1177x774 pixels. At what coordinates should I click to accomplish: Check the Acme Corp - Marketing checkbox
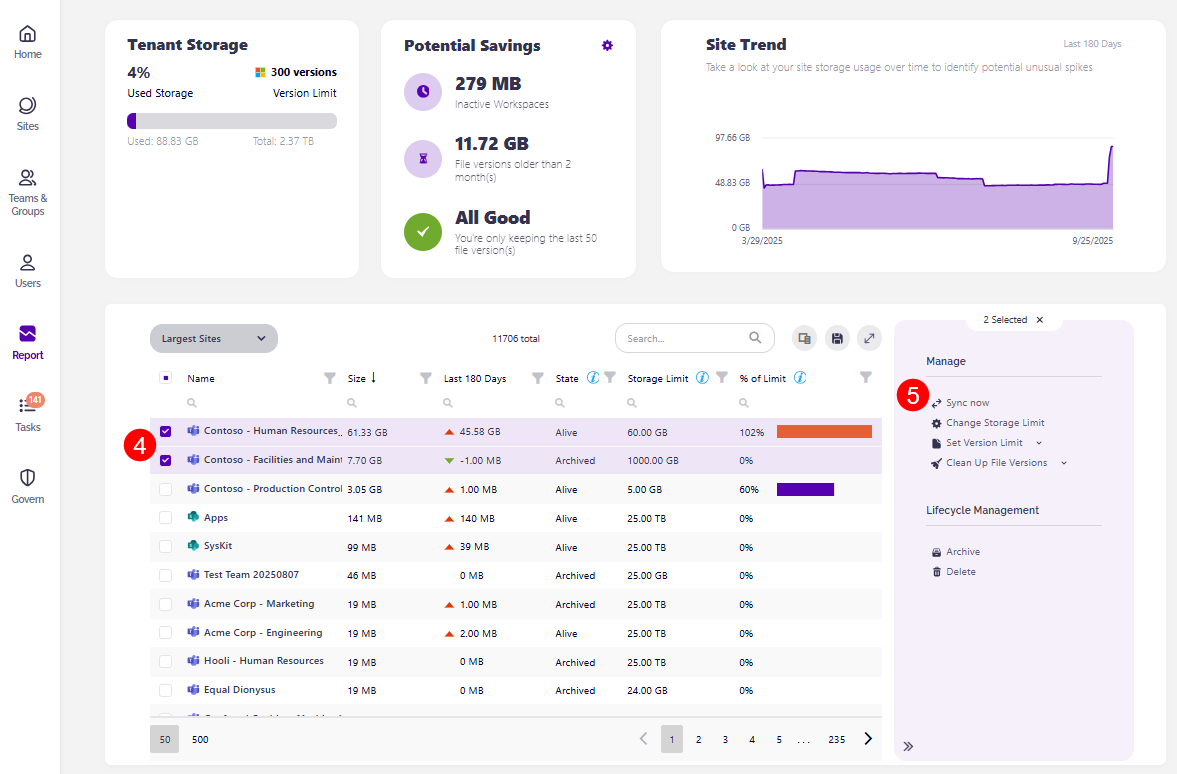click(x=164, y=604)
